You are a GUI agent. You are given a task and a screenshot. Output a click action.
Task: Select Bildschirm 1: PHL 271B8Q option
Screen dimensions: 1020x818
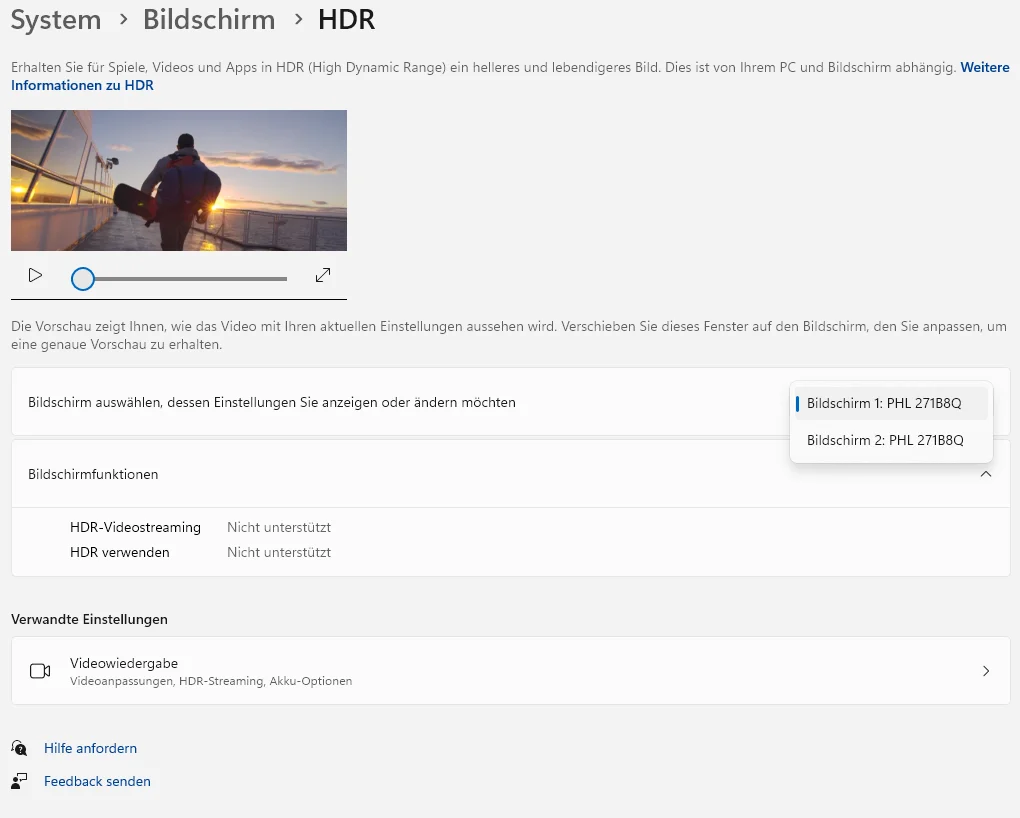point(891,403)
